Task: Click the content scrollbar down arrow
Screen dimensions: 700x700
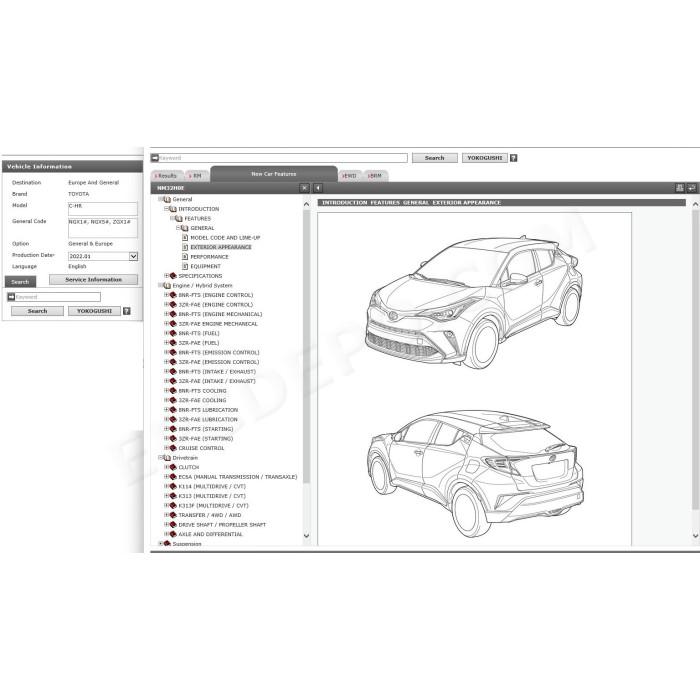Action: [x=695, y=535]
